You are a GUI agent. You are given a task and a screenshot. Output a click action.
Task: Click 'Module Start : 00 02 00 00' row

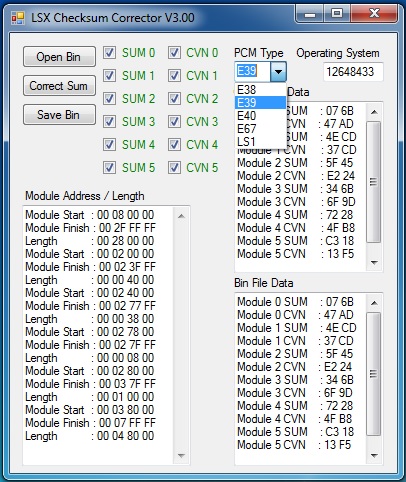click(x=90, y=254)
